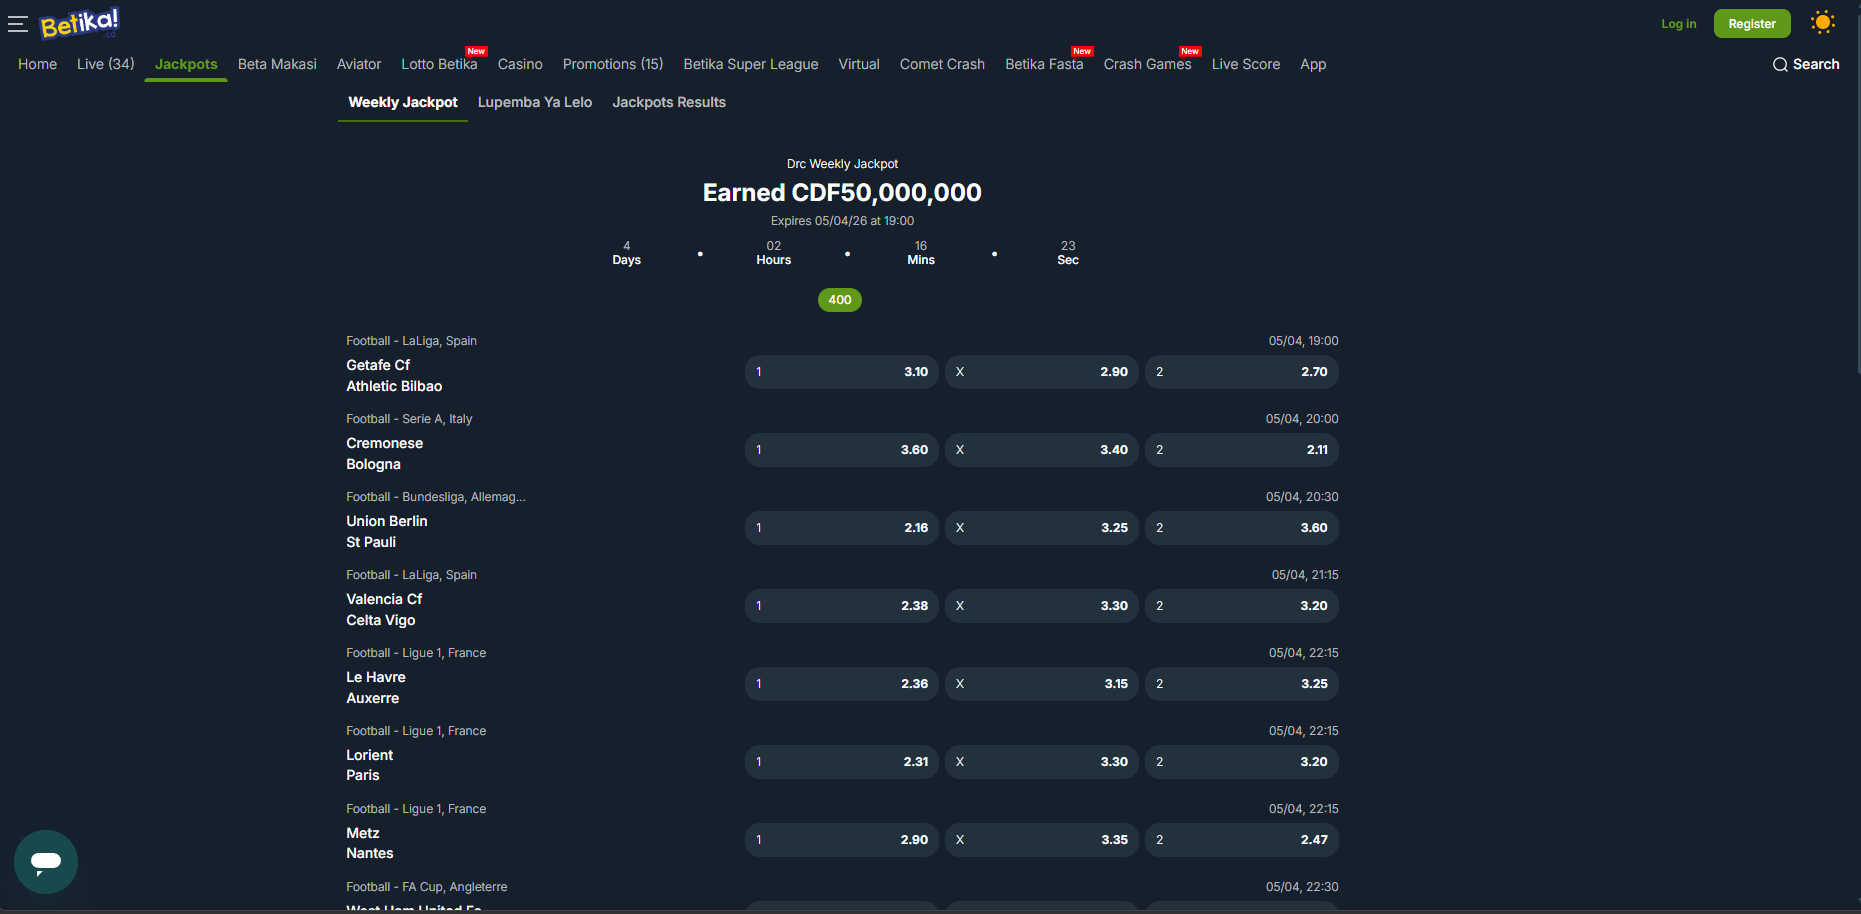This screenshot has height=914, width=1861.
Task: Pick away win 2.70 for Athletic Bilbao
Action: coord(1242,372)
